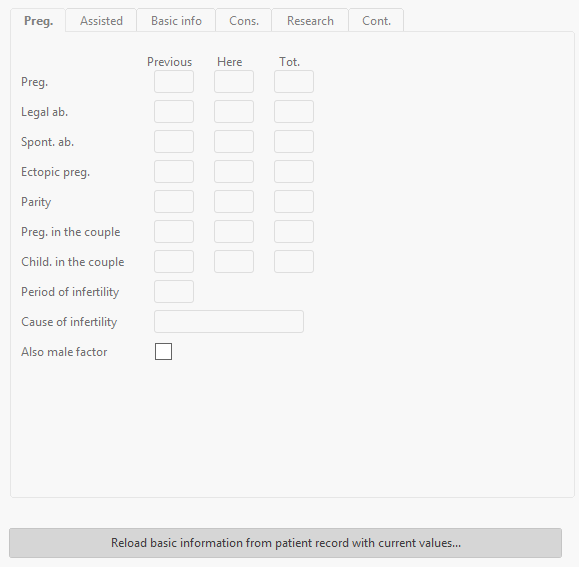Select the Preg. tab
579x567 pixels.
point(38,21)
